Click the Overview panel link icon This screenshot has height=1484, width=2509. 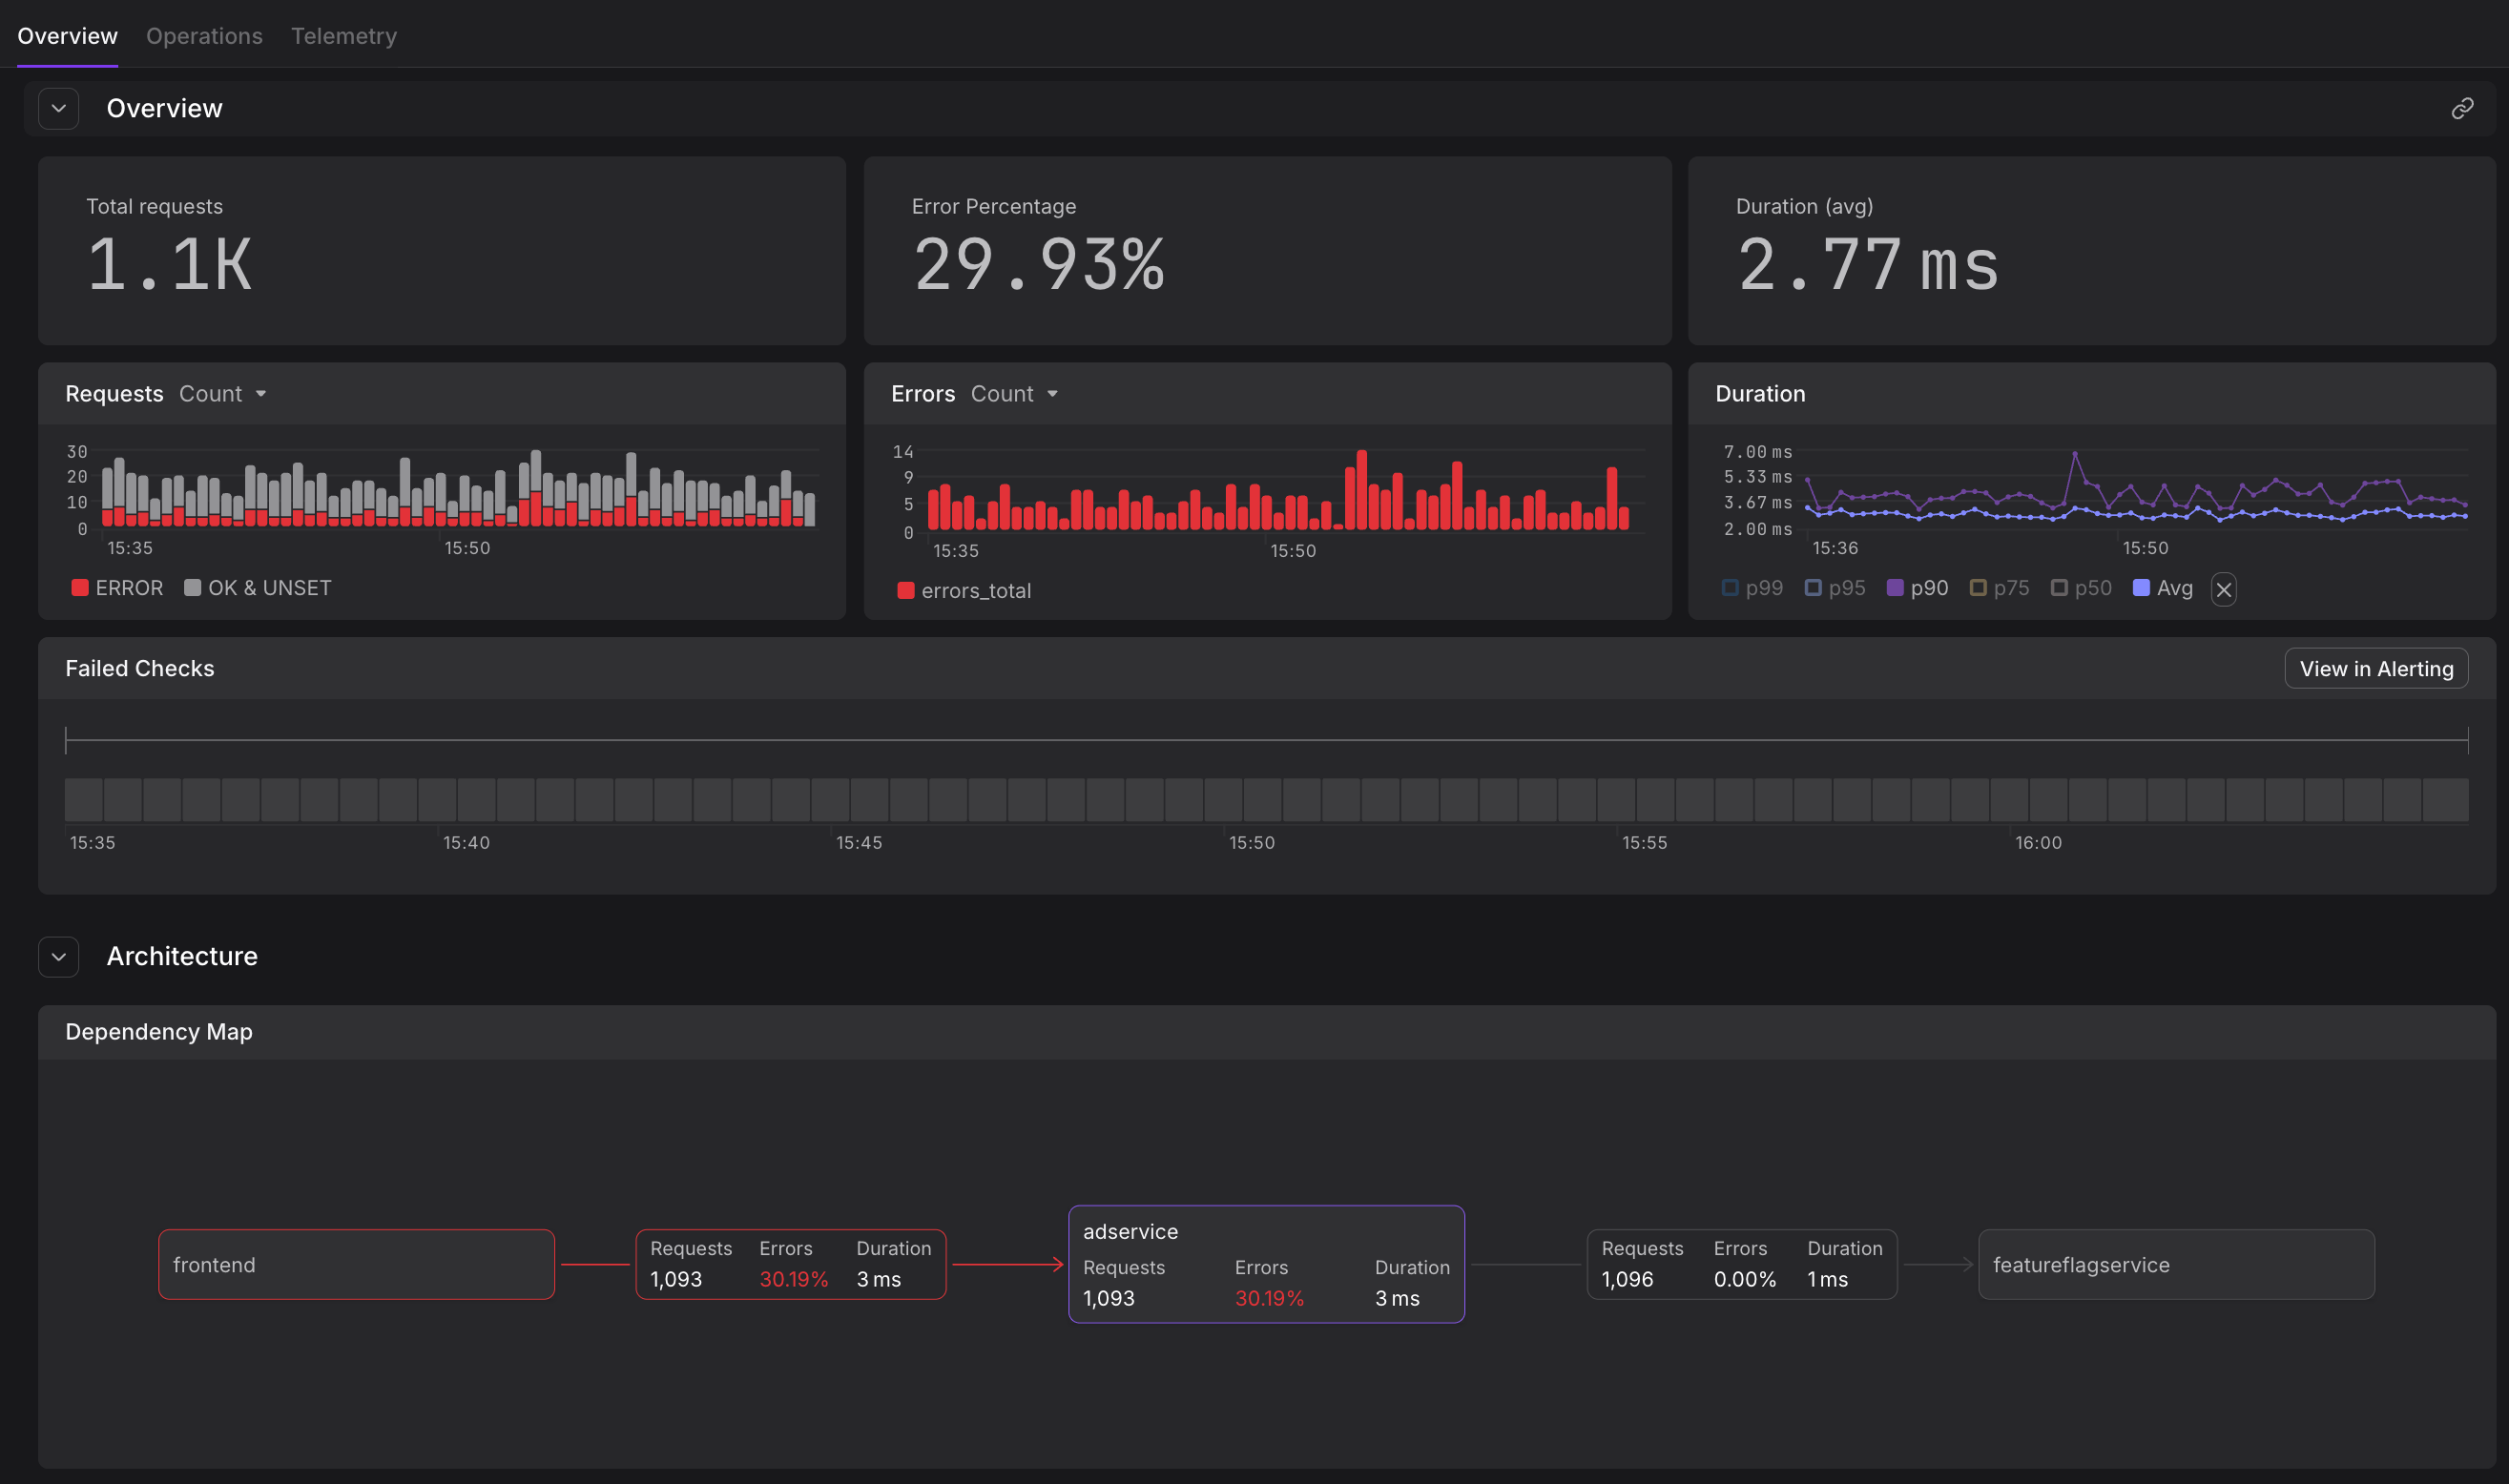pos(2463,108)
